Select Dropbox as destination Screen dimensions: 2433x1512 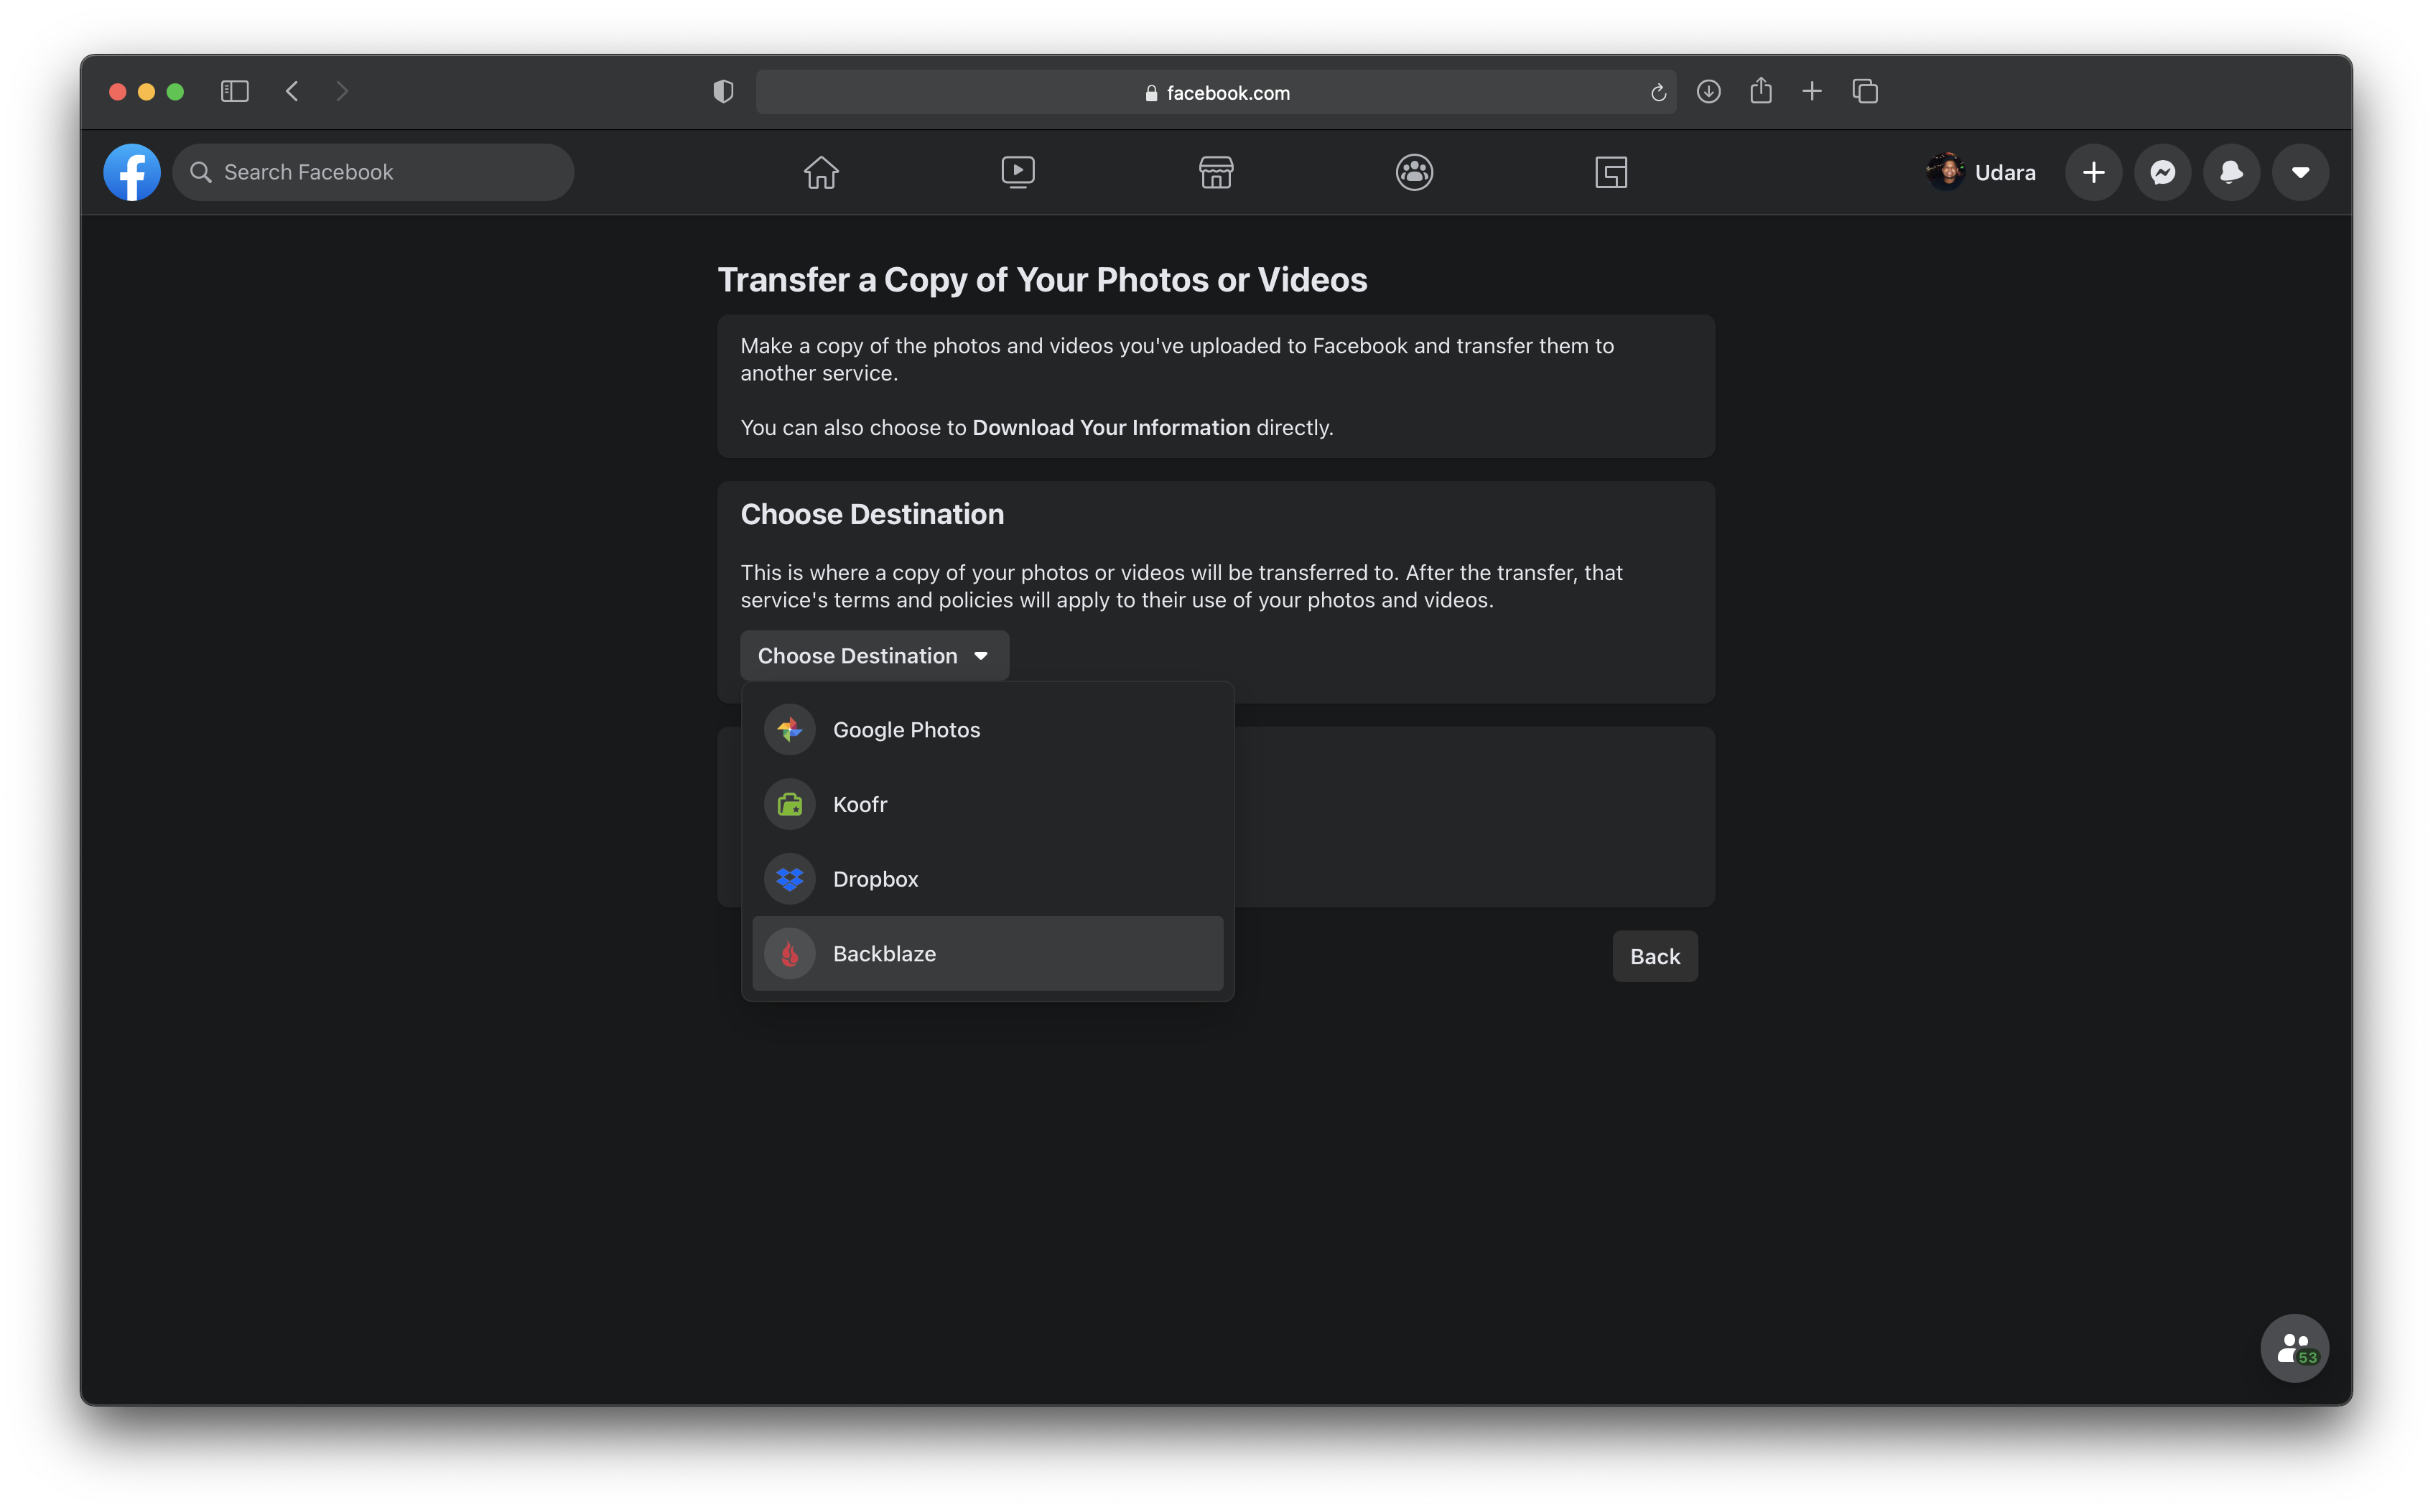987,879
